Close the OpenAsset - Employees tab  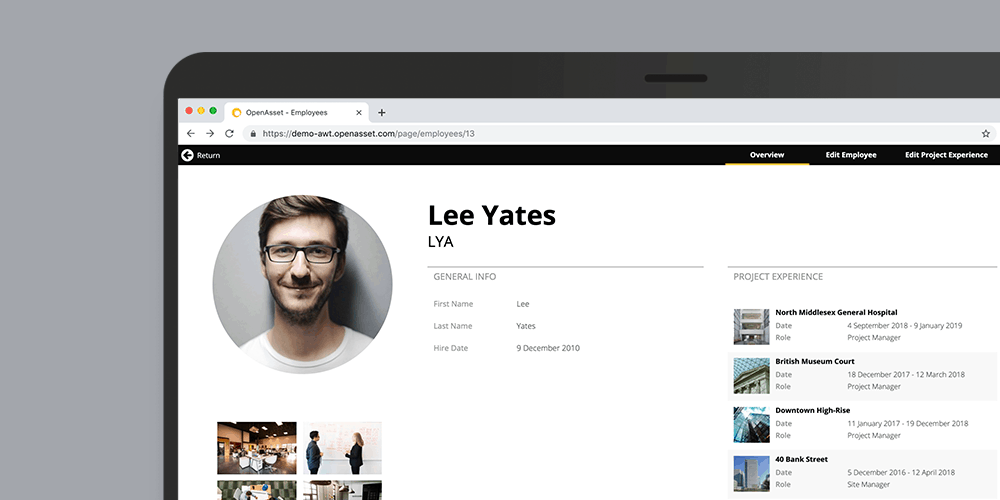pyautogui.click(x=358, y=113)
